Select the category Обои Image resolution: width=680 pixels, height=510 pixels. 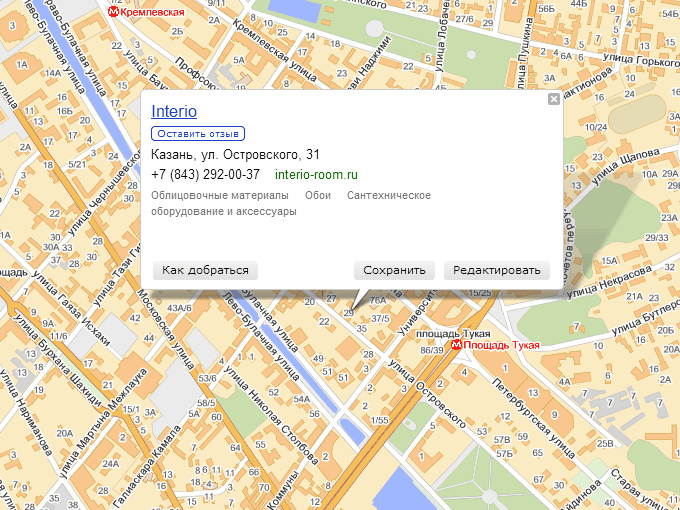click(x=318, y=195)
